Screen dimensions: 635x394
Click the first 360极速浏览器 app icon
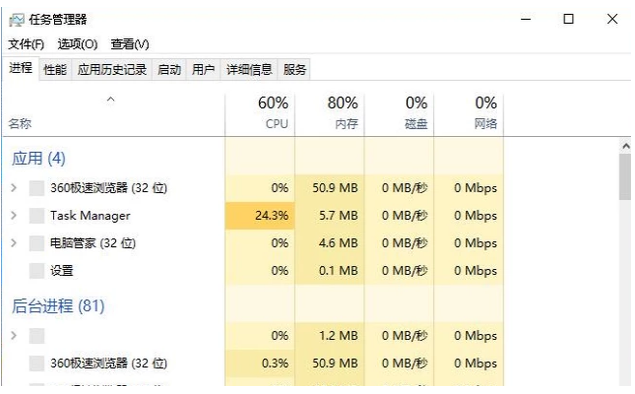(x=36, y=188)
